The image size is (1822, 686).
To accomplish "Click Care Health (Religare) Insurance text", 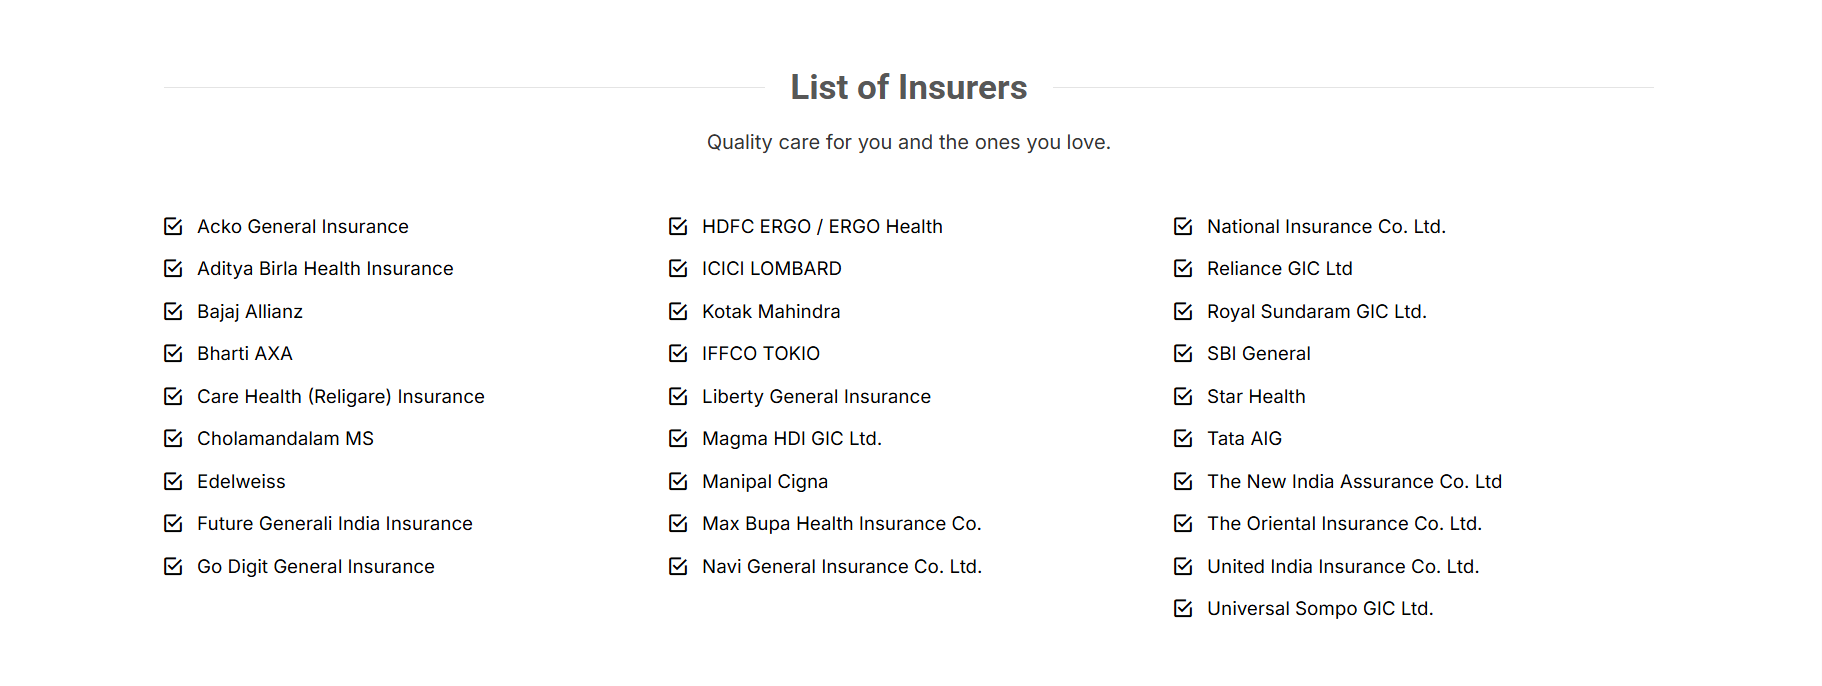I will tap(340, 397).
